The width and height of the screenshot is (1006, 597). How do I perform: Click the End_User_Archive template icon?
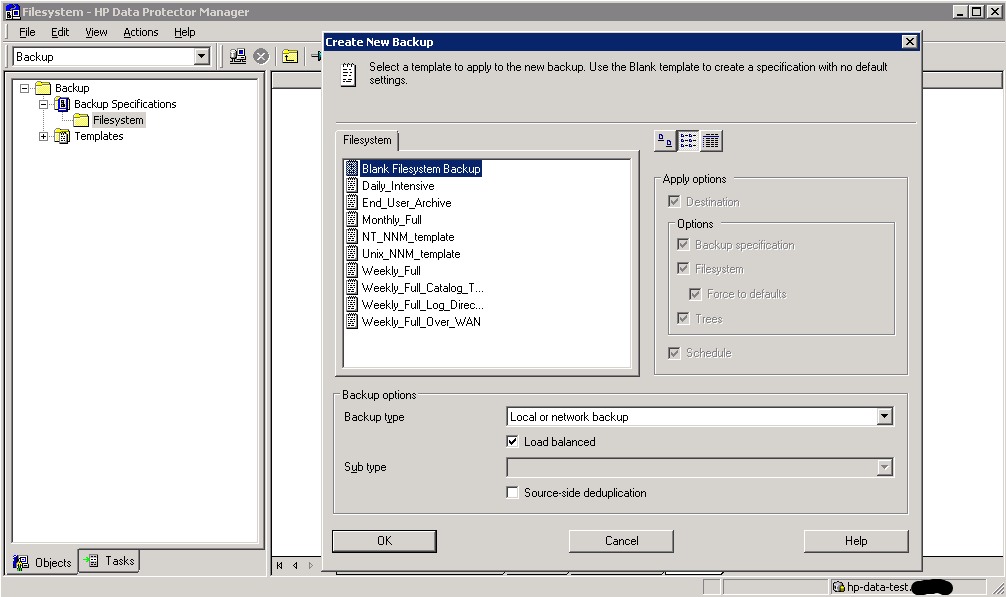tap(352, 203)
